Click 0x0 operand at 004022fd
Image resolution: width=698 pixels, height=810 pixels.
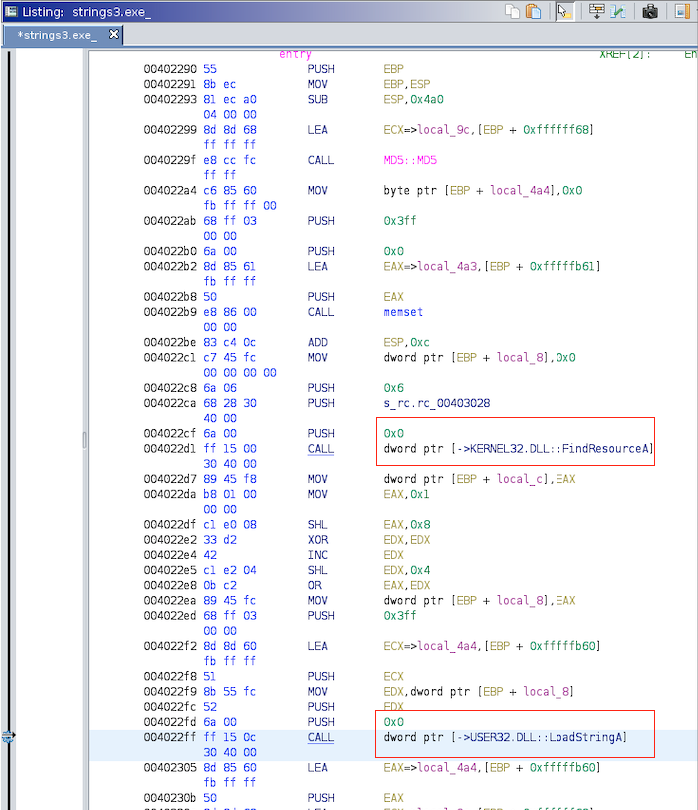click(x=394, y=722)
